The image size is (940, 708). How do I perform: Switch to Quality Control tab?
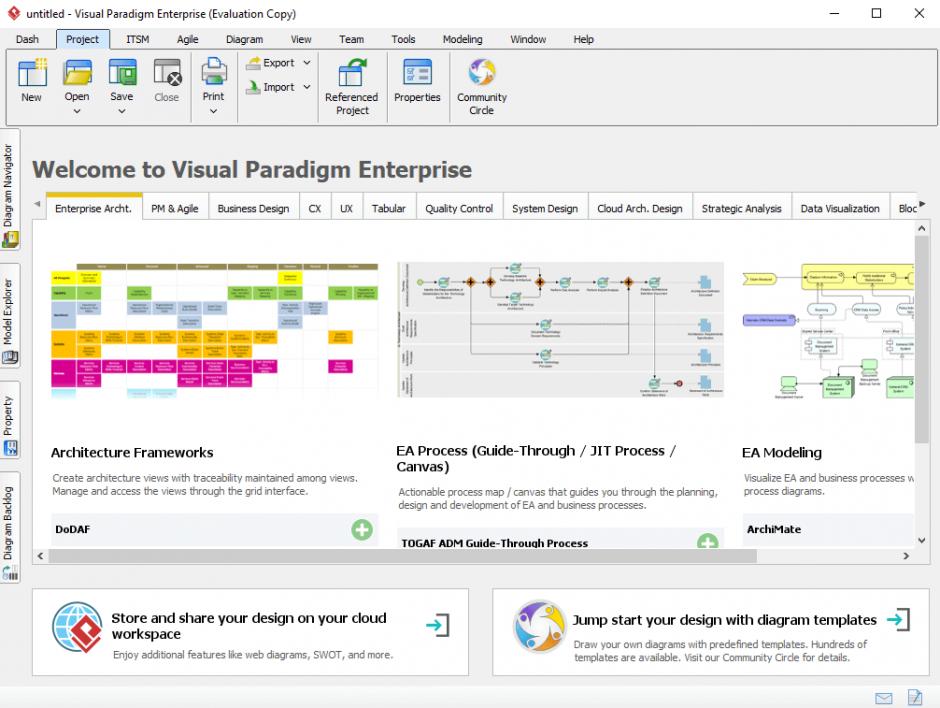coord(459,209)
